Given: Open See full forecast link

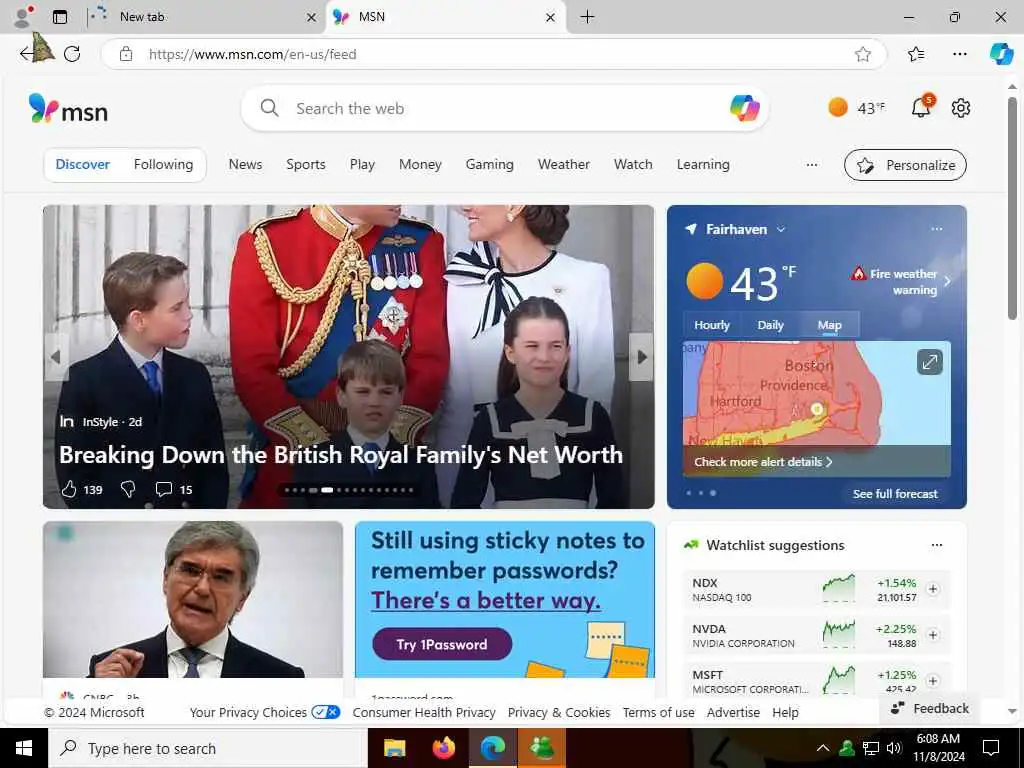Looking at the screenshot, I should [x=895, y=494].
